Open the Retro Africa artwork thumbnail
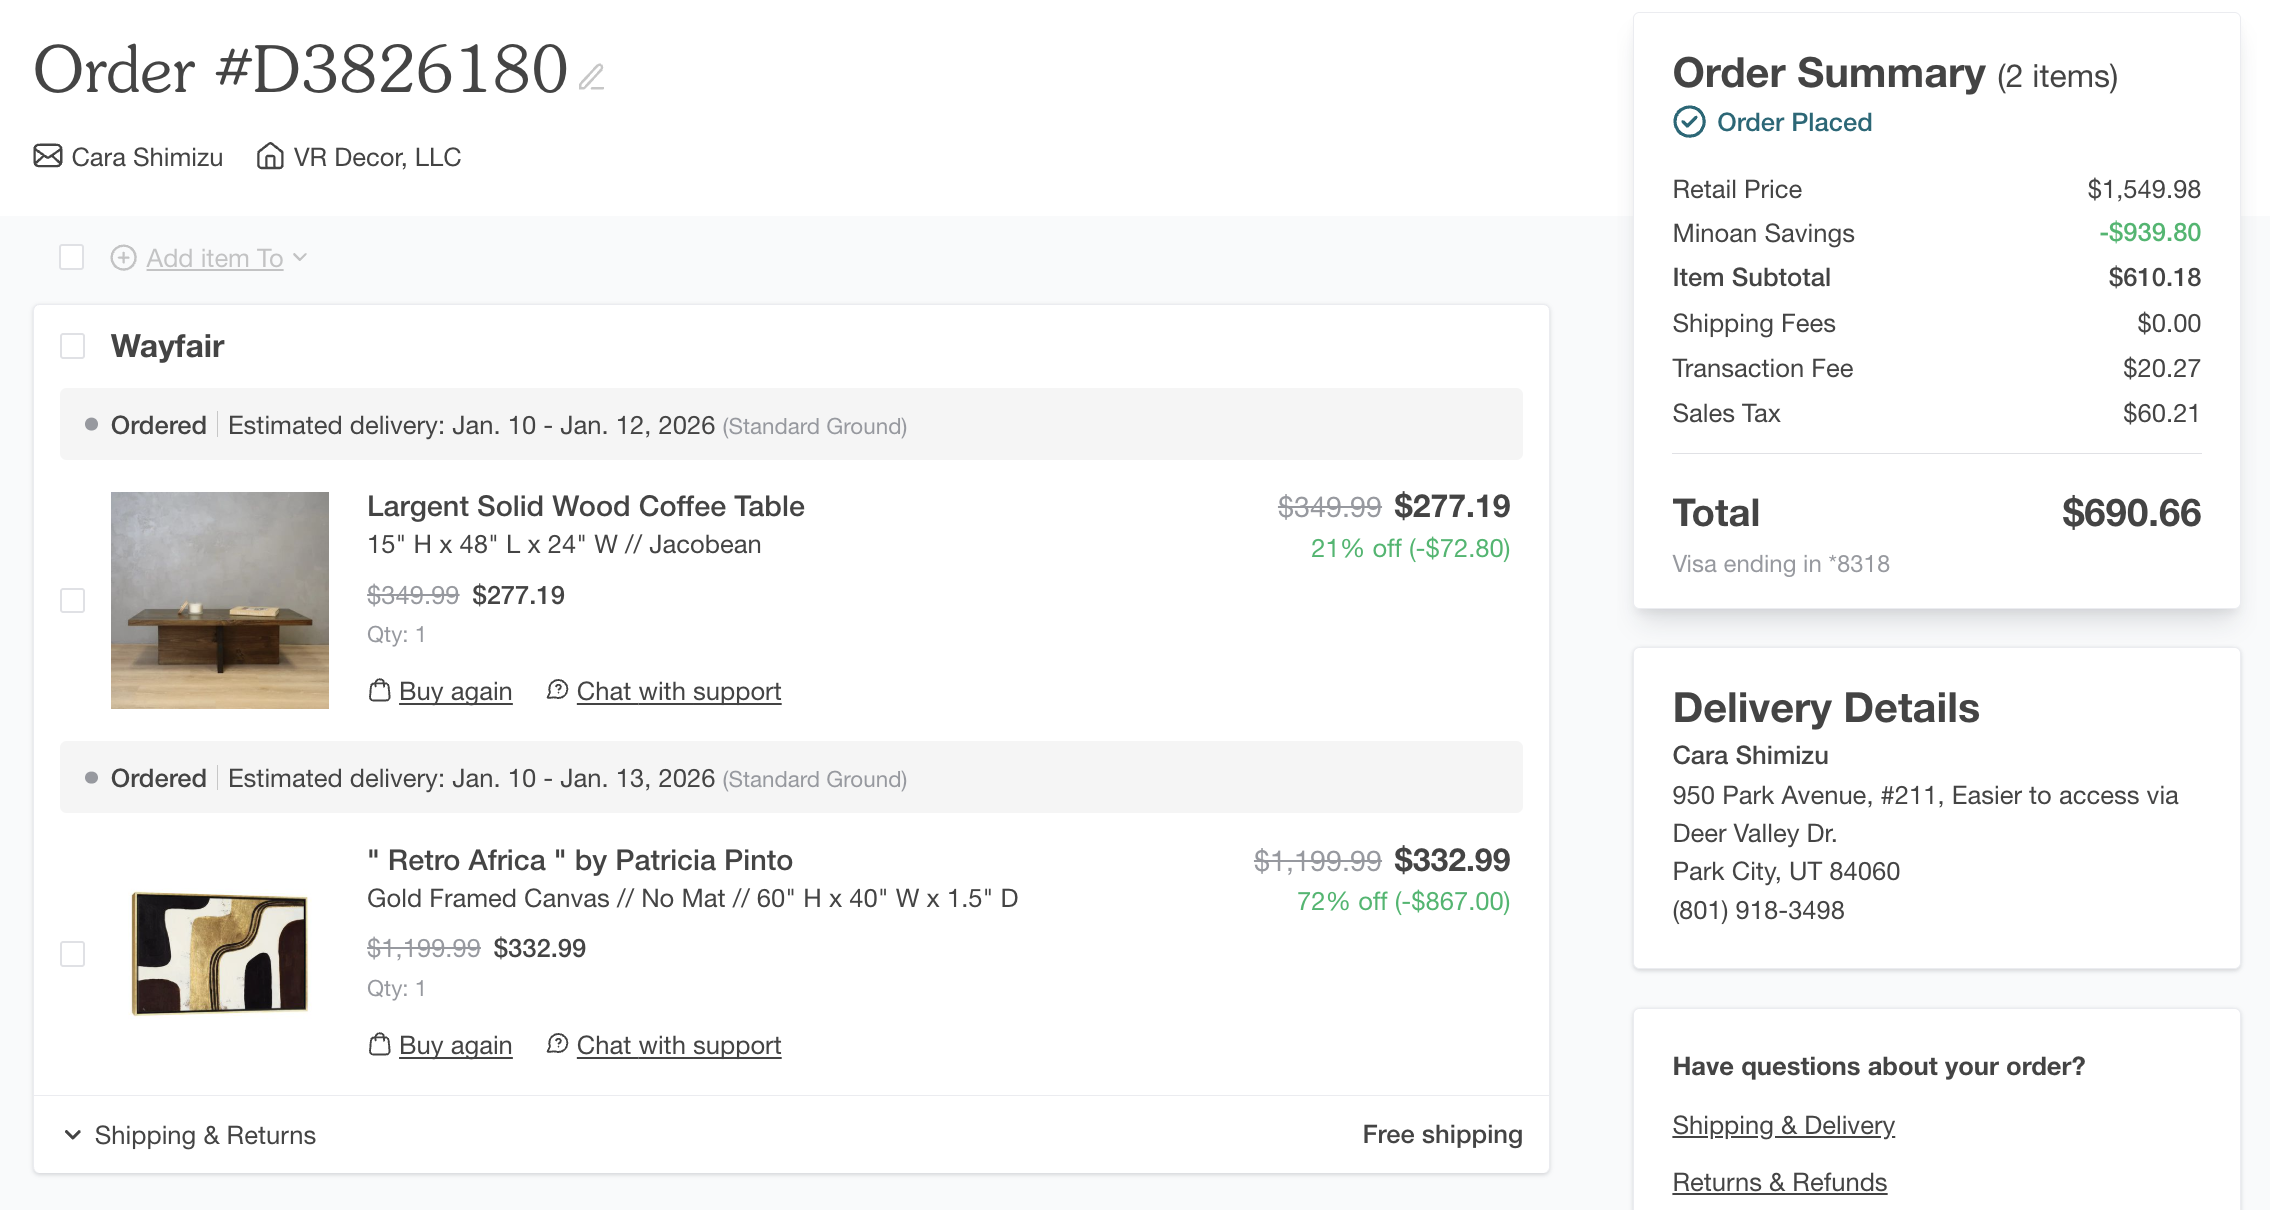 [x=220, y=953]
